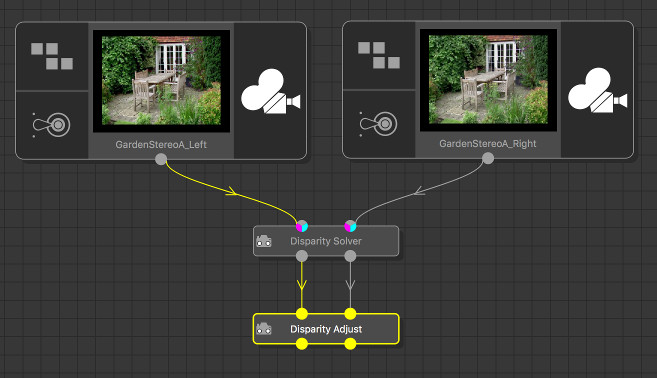This screenshot has width=657, height=378.
Task: Click left yellow output port of Disparity Adjust
Action: click(302, 344)
